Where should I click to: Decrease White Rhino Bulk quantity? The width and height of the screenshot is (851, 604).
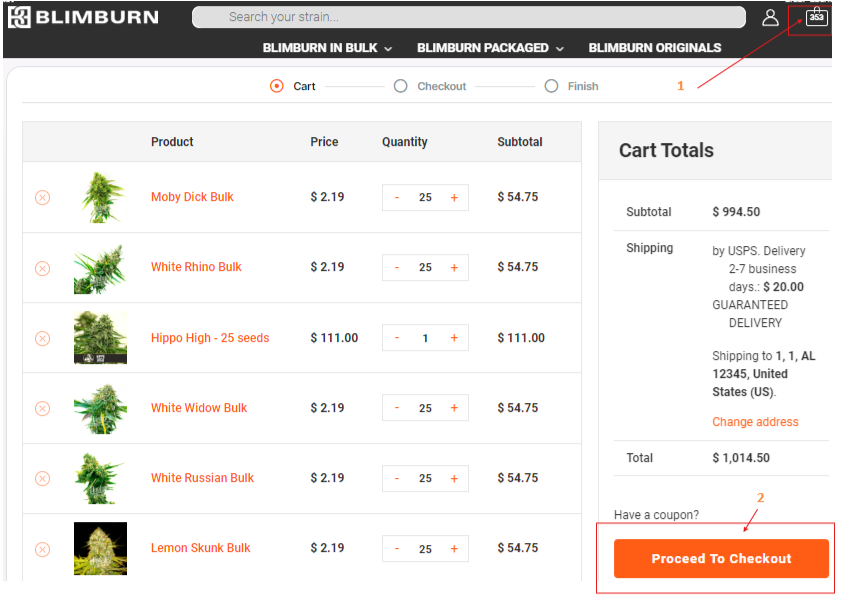coord(397,268)
